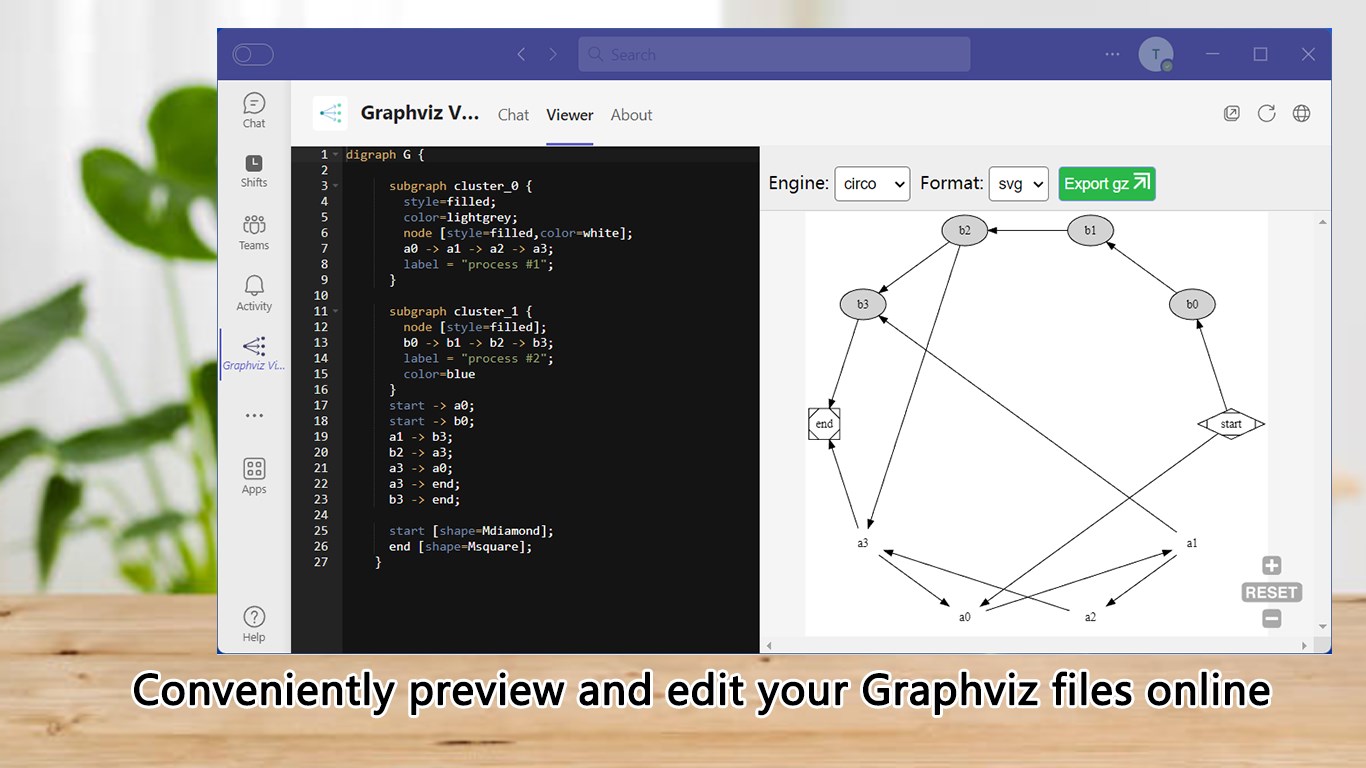Click code line 'color=lightgrey;'
The height and width of the screenshot is (768, 1366).
tap(460, 217)
